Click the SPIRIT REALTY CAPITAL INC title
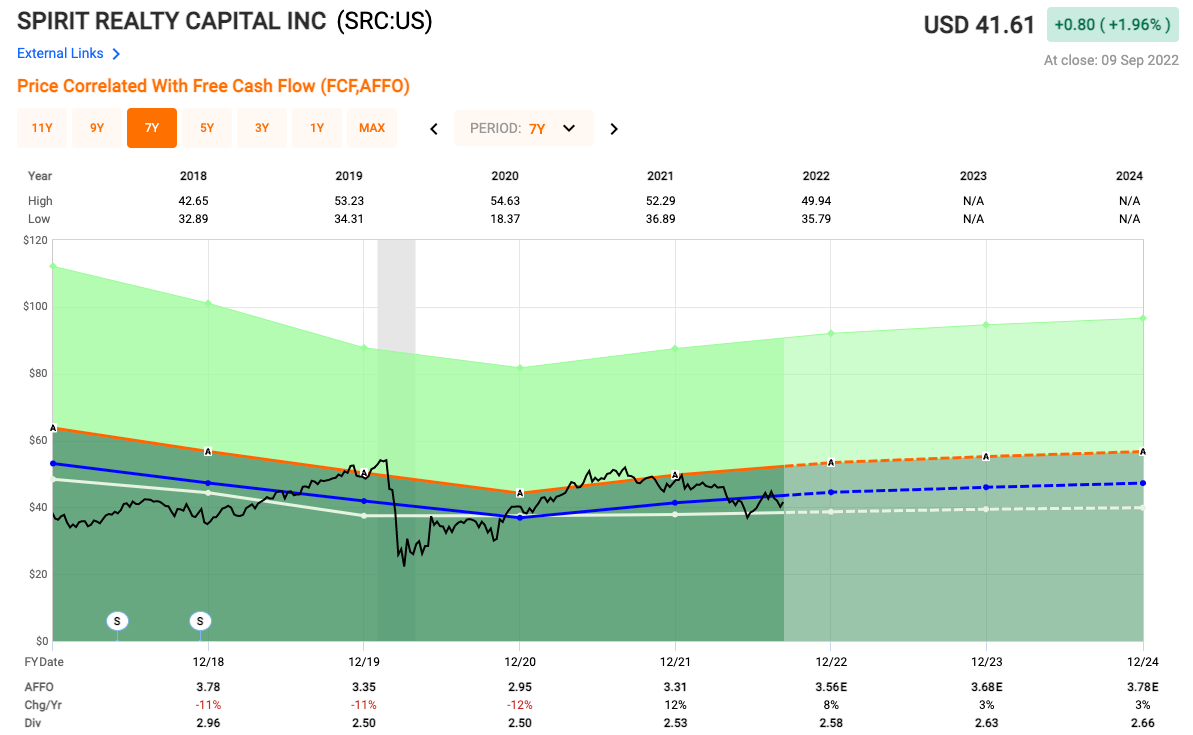1193x735 pixels. coord(172,21)
